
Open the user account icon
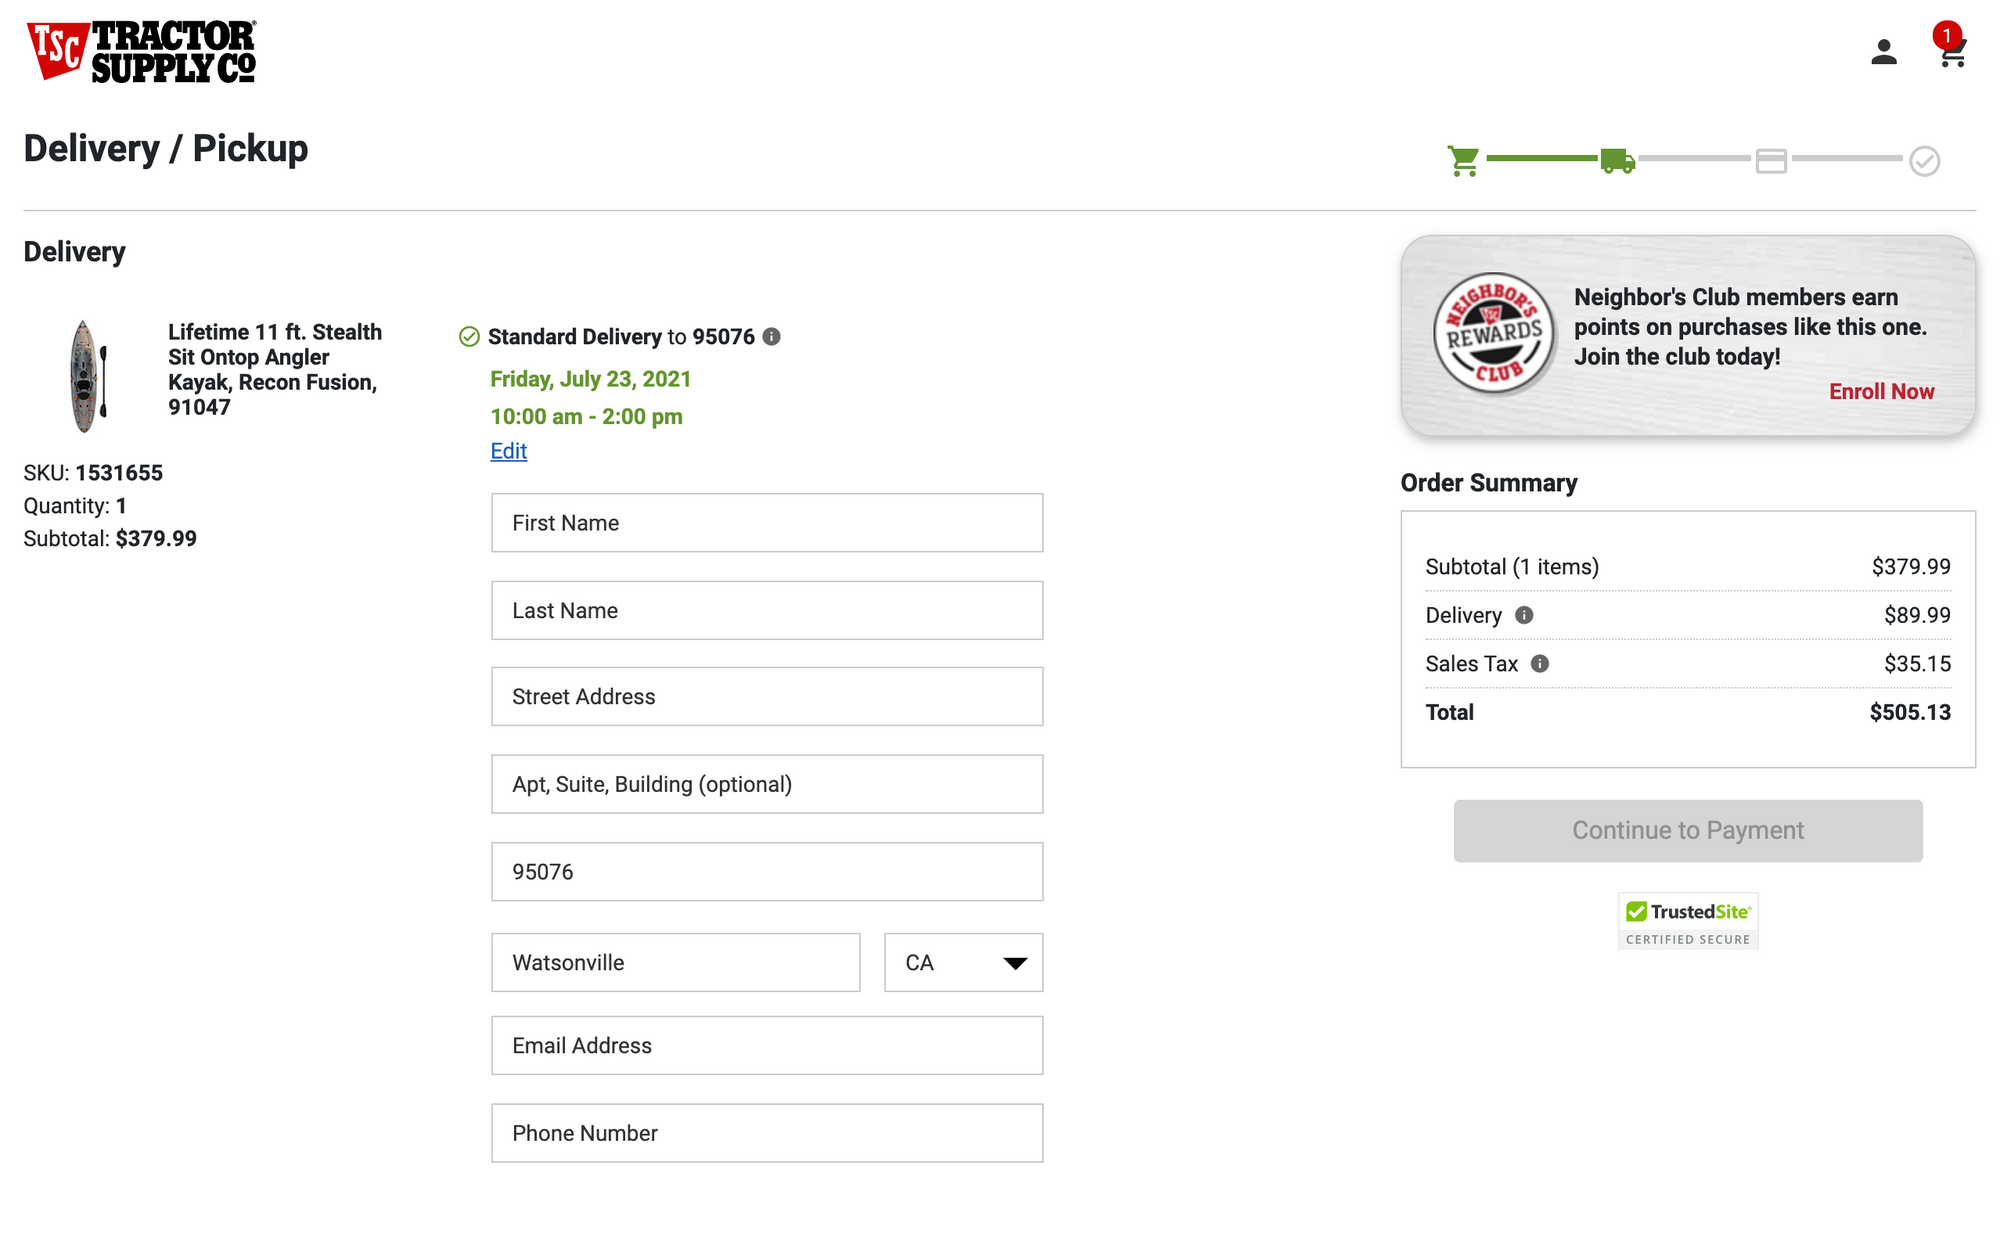pos(1883,52)
